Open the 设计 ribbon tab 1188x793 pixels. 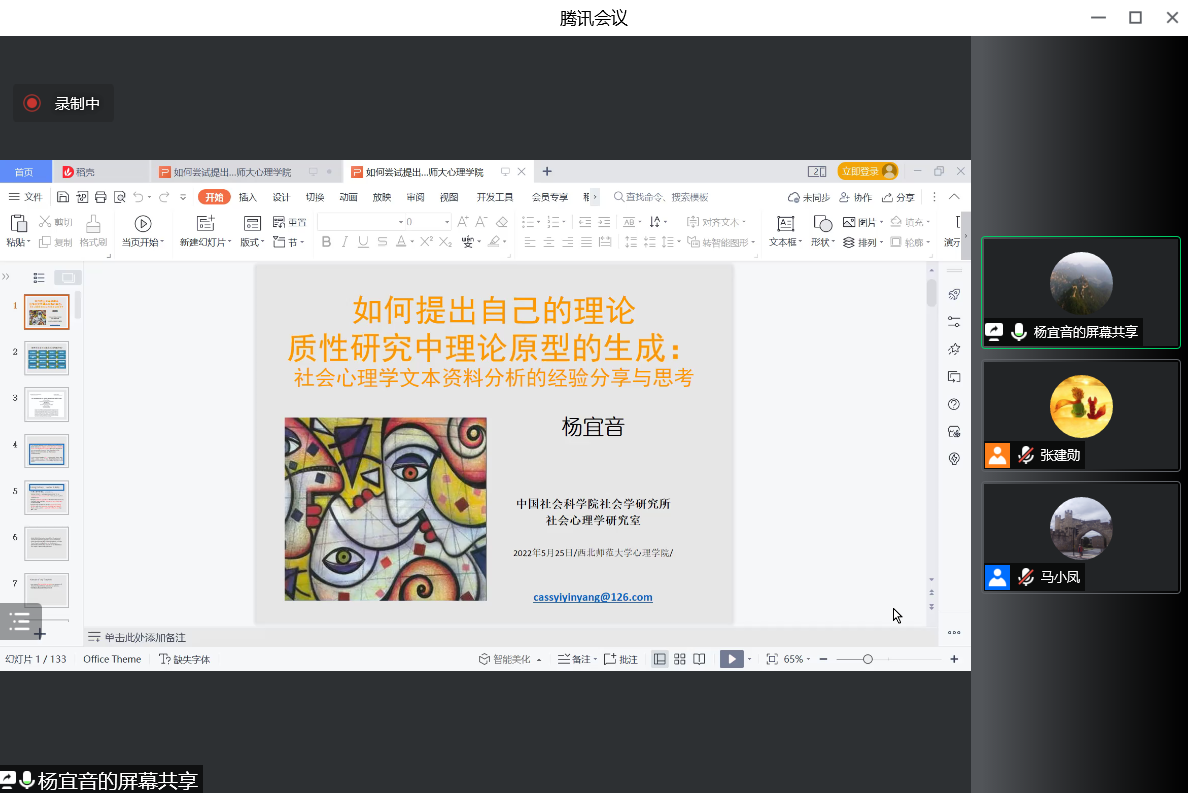coord(281,197)
